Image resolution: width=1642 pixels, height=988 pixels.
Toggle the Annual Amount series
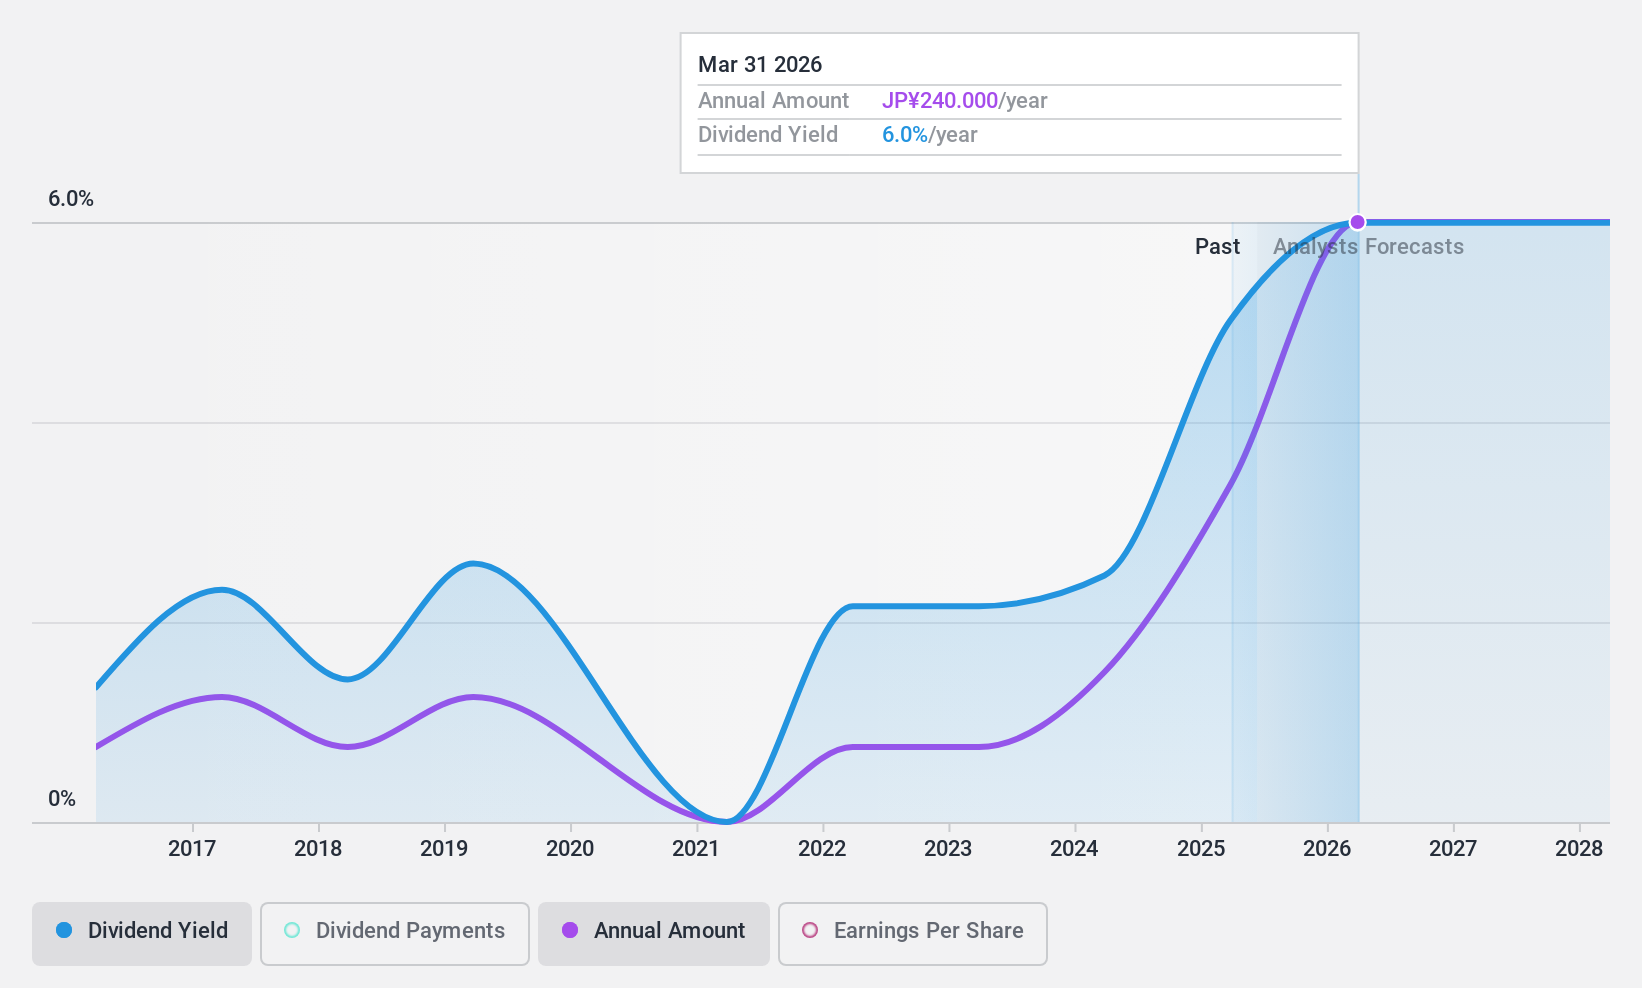pyautogui.click(x=654, y=934)
